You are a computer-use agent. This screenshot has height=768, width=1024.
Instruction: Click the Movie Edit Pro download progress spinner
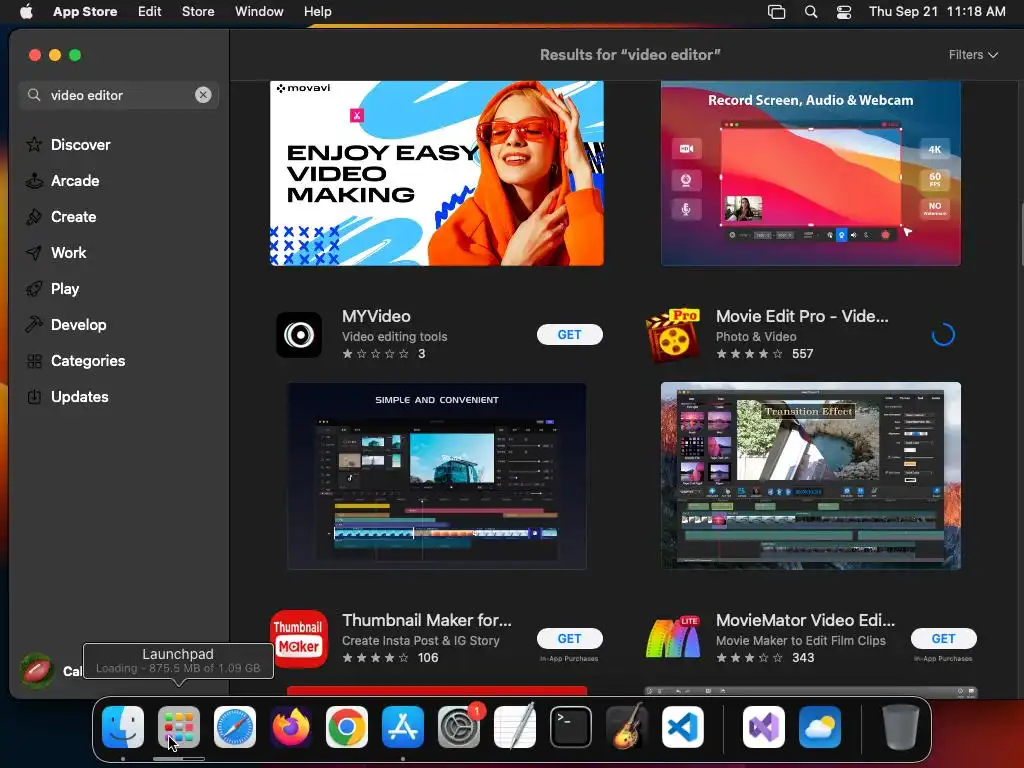(943, 335)
